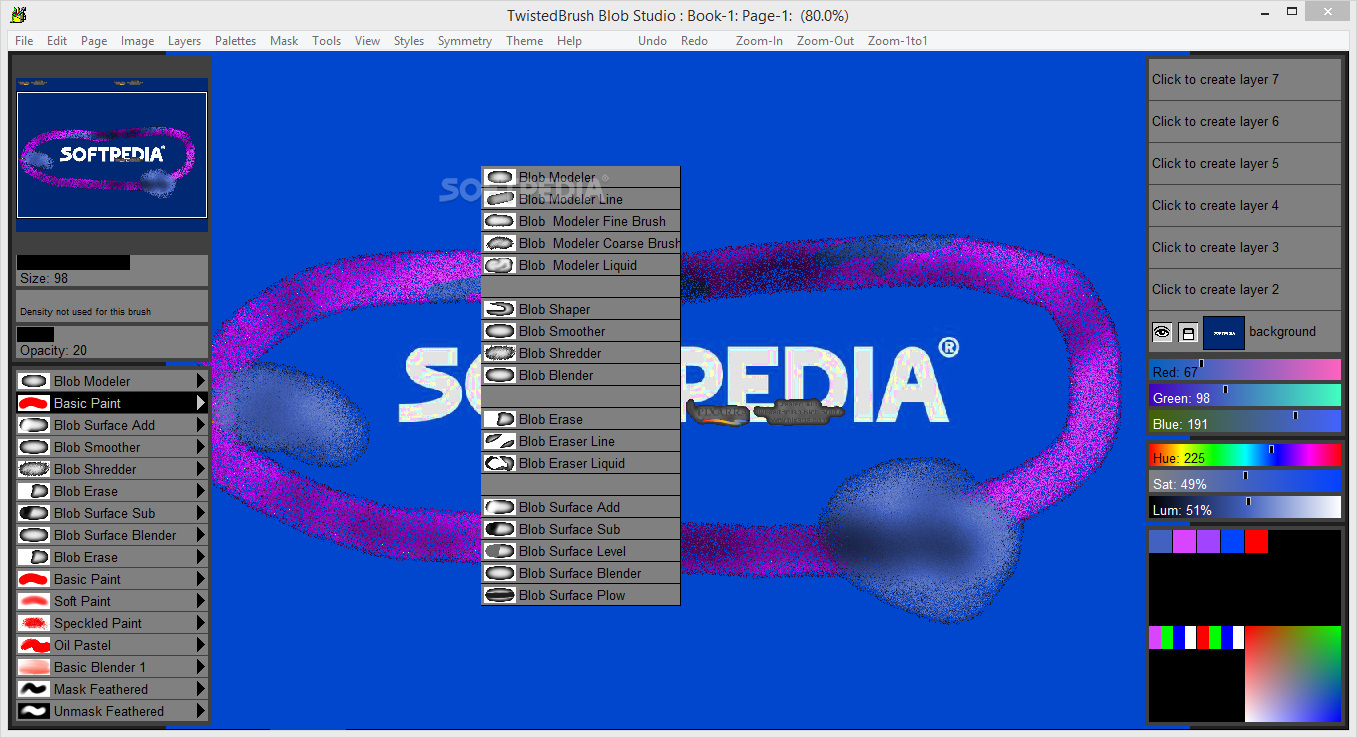This screenshot has height=738, width=1357.
Task: Pick the Blob Surface Plow brush
Action: [581, 595]
